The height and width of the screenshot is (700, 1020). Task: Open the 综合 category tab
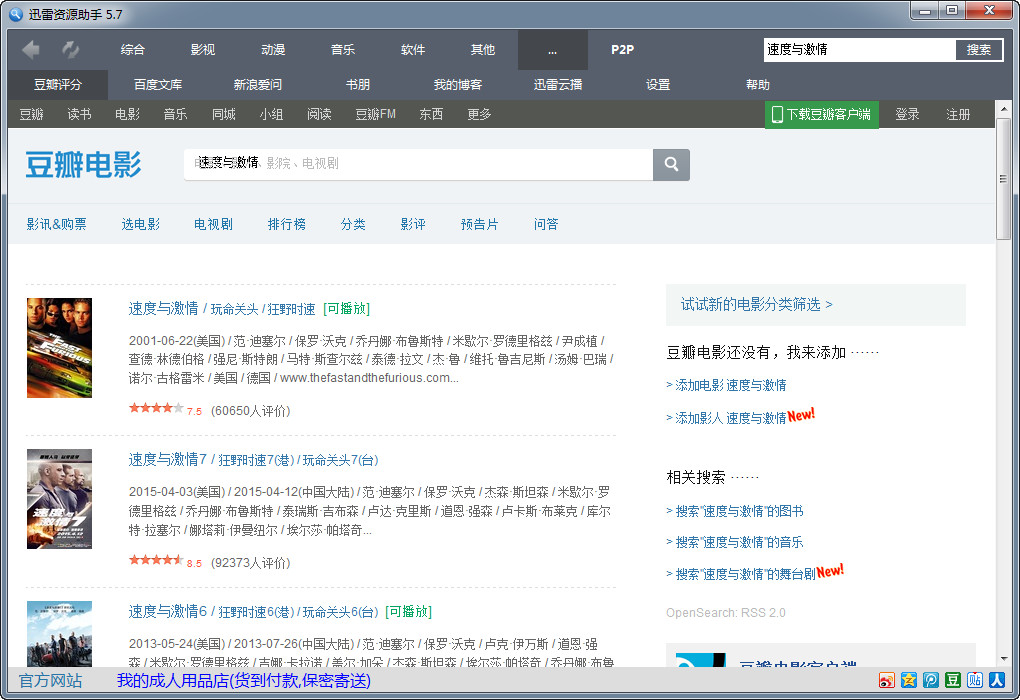133,49
